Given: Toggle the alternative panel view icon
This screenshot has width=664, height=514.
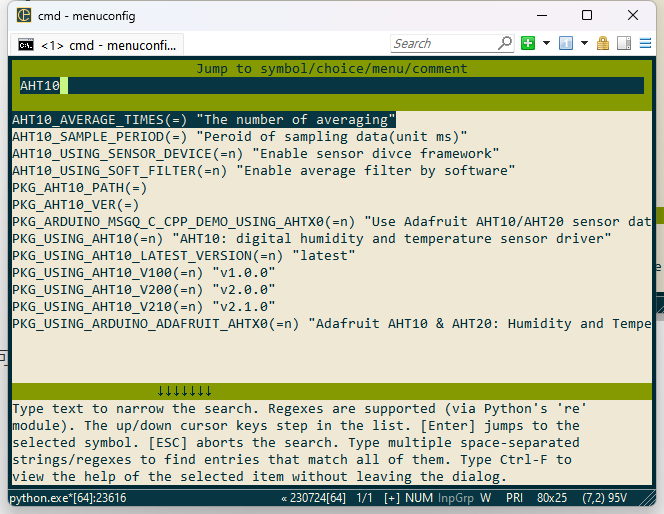Looking at the screenshot, I should 624,43.
